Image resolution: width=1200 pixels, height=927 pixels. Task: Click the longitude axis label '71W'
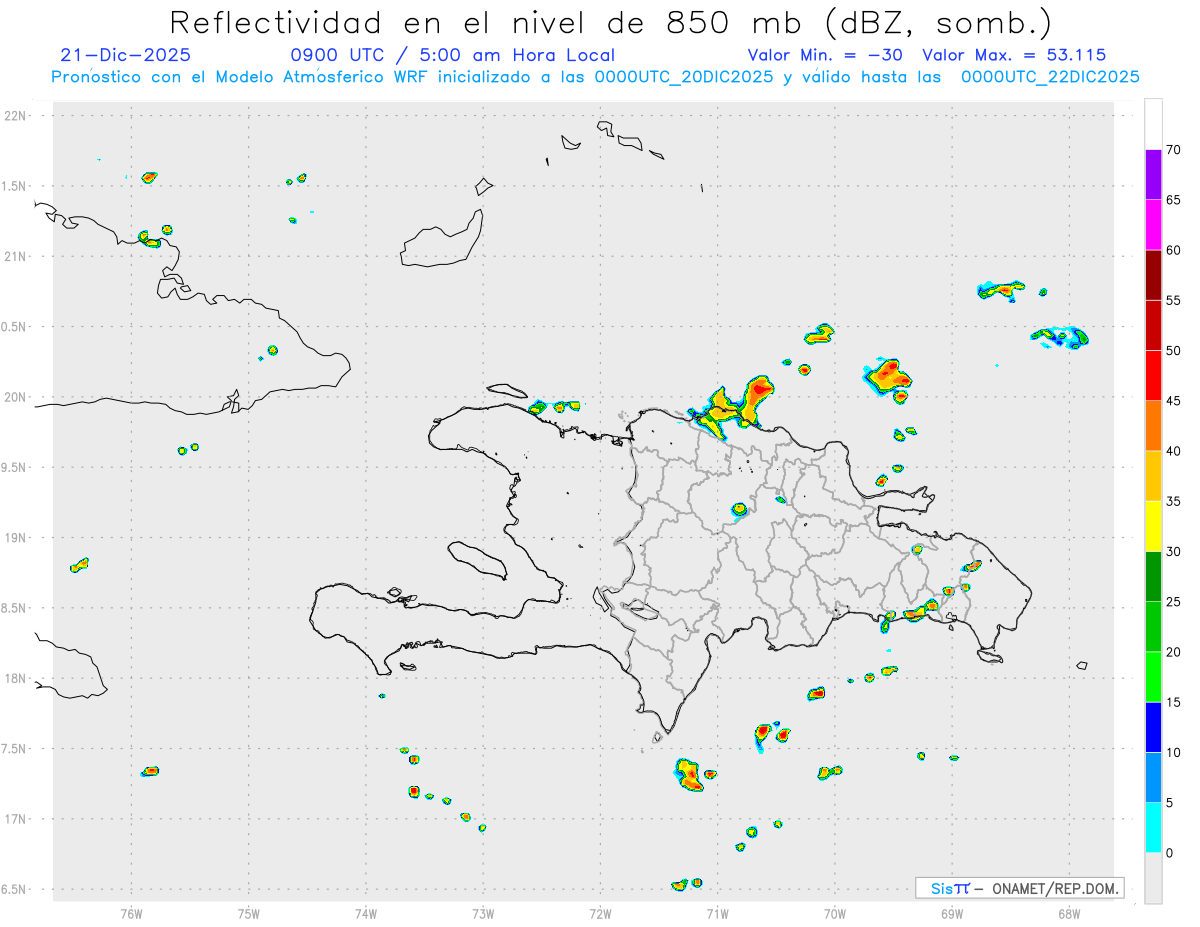717,913
